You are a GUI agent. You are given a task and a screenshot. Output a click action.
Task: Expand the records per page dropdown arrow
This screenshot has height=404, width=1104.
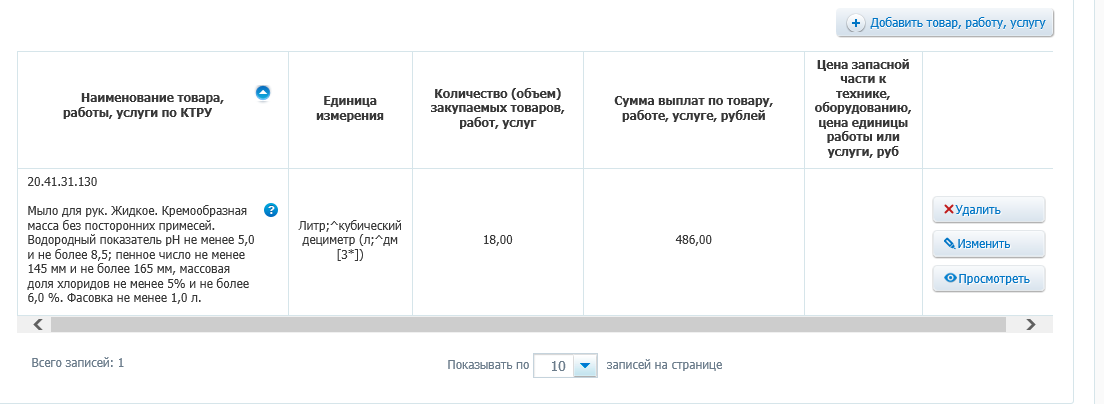tap(586, 366)
